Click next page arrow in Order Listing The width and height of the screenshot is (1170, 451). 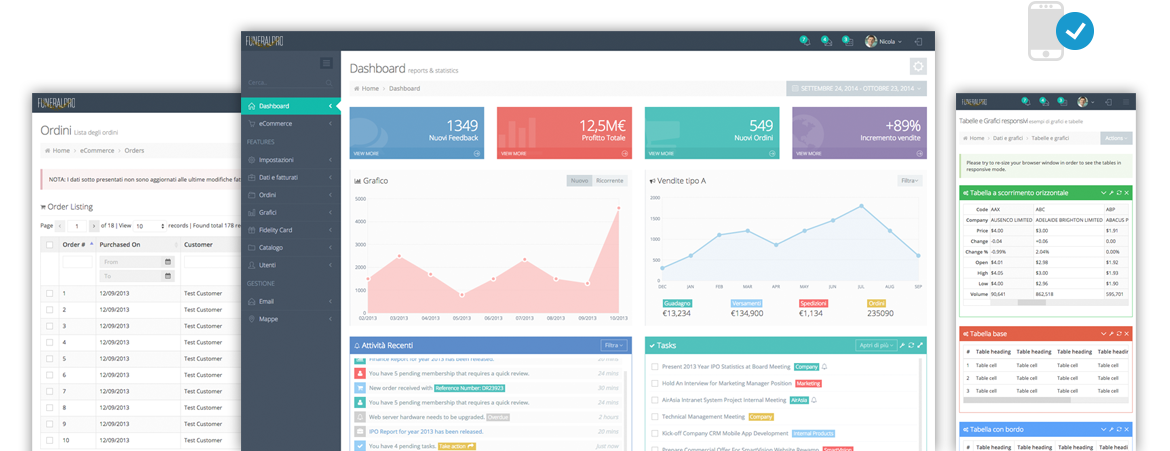pyautogui.click(x=93, y=226)
